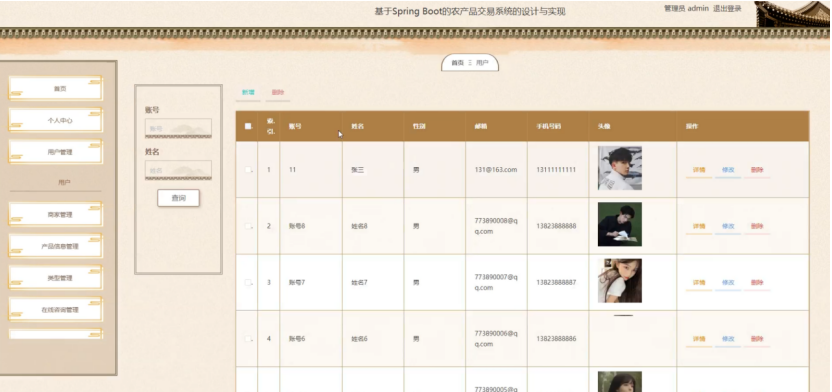Open the avatar photo of user 张三

(620, 168)
